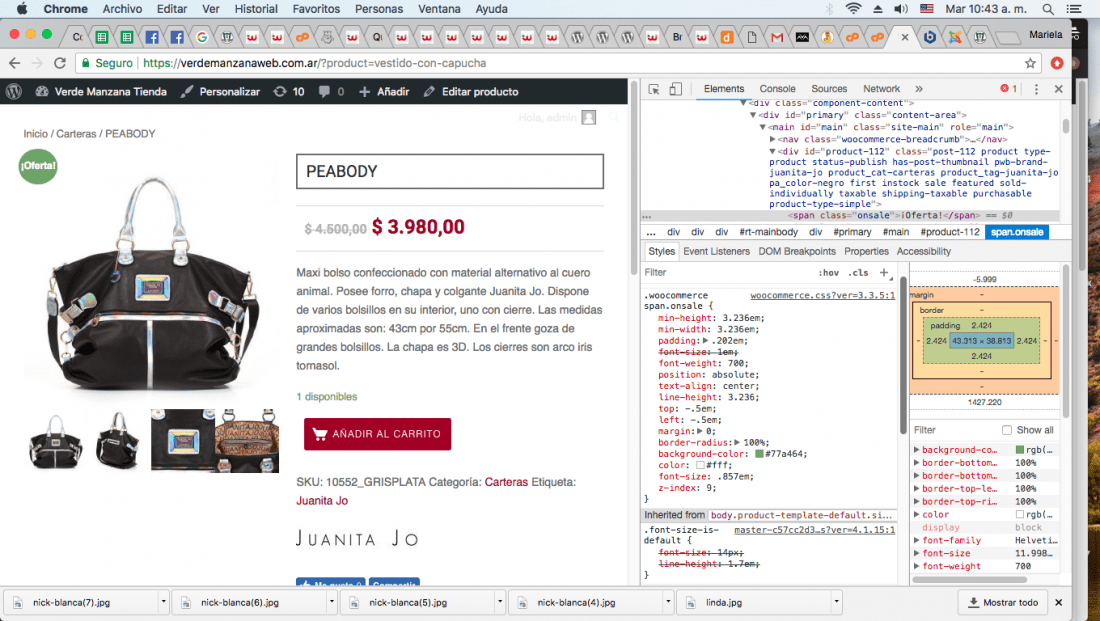Open the Network tab in DevTools
The image size is (1100, 621).
click(x=881, y=89)
